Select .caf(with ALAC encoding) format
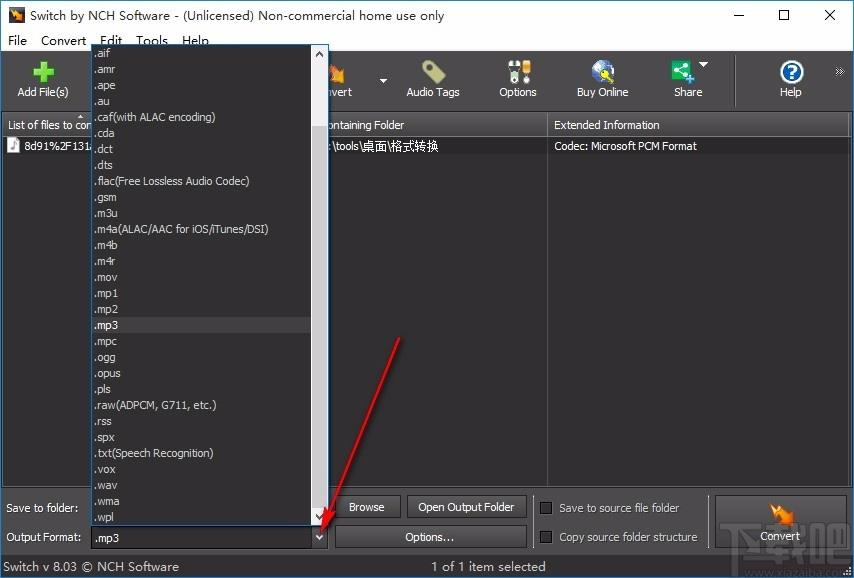The image size is (854, 578). 200,117
